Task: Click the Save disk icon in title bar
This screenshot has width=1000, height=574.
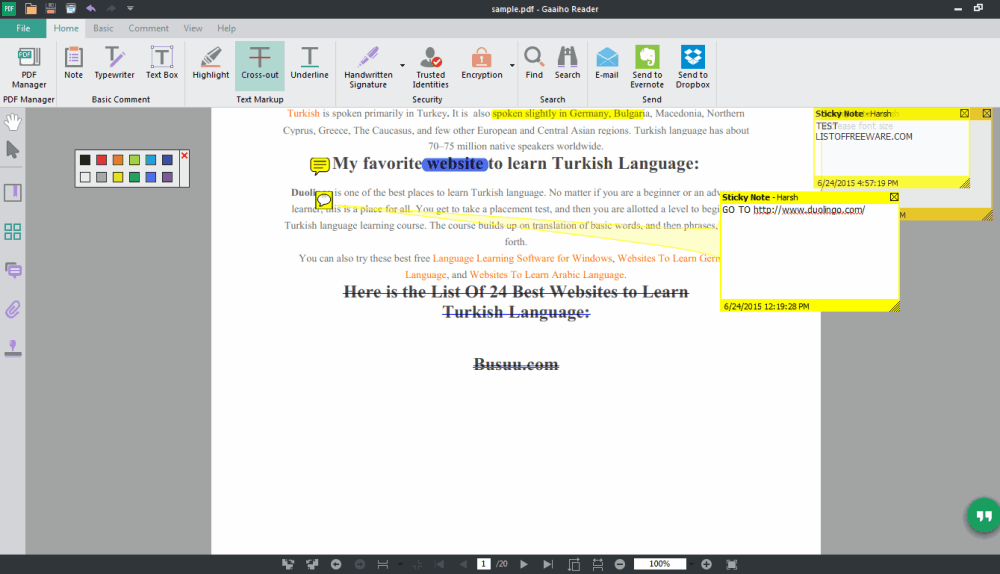Action: (50, 9)
